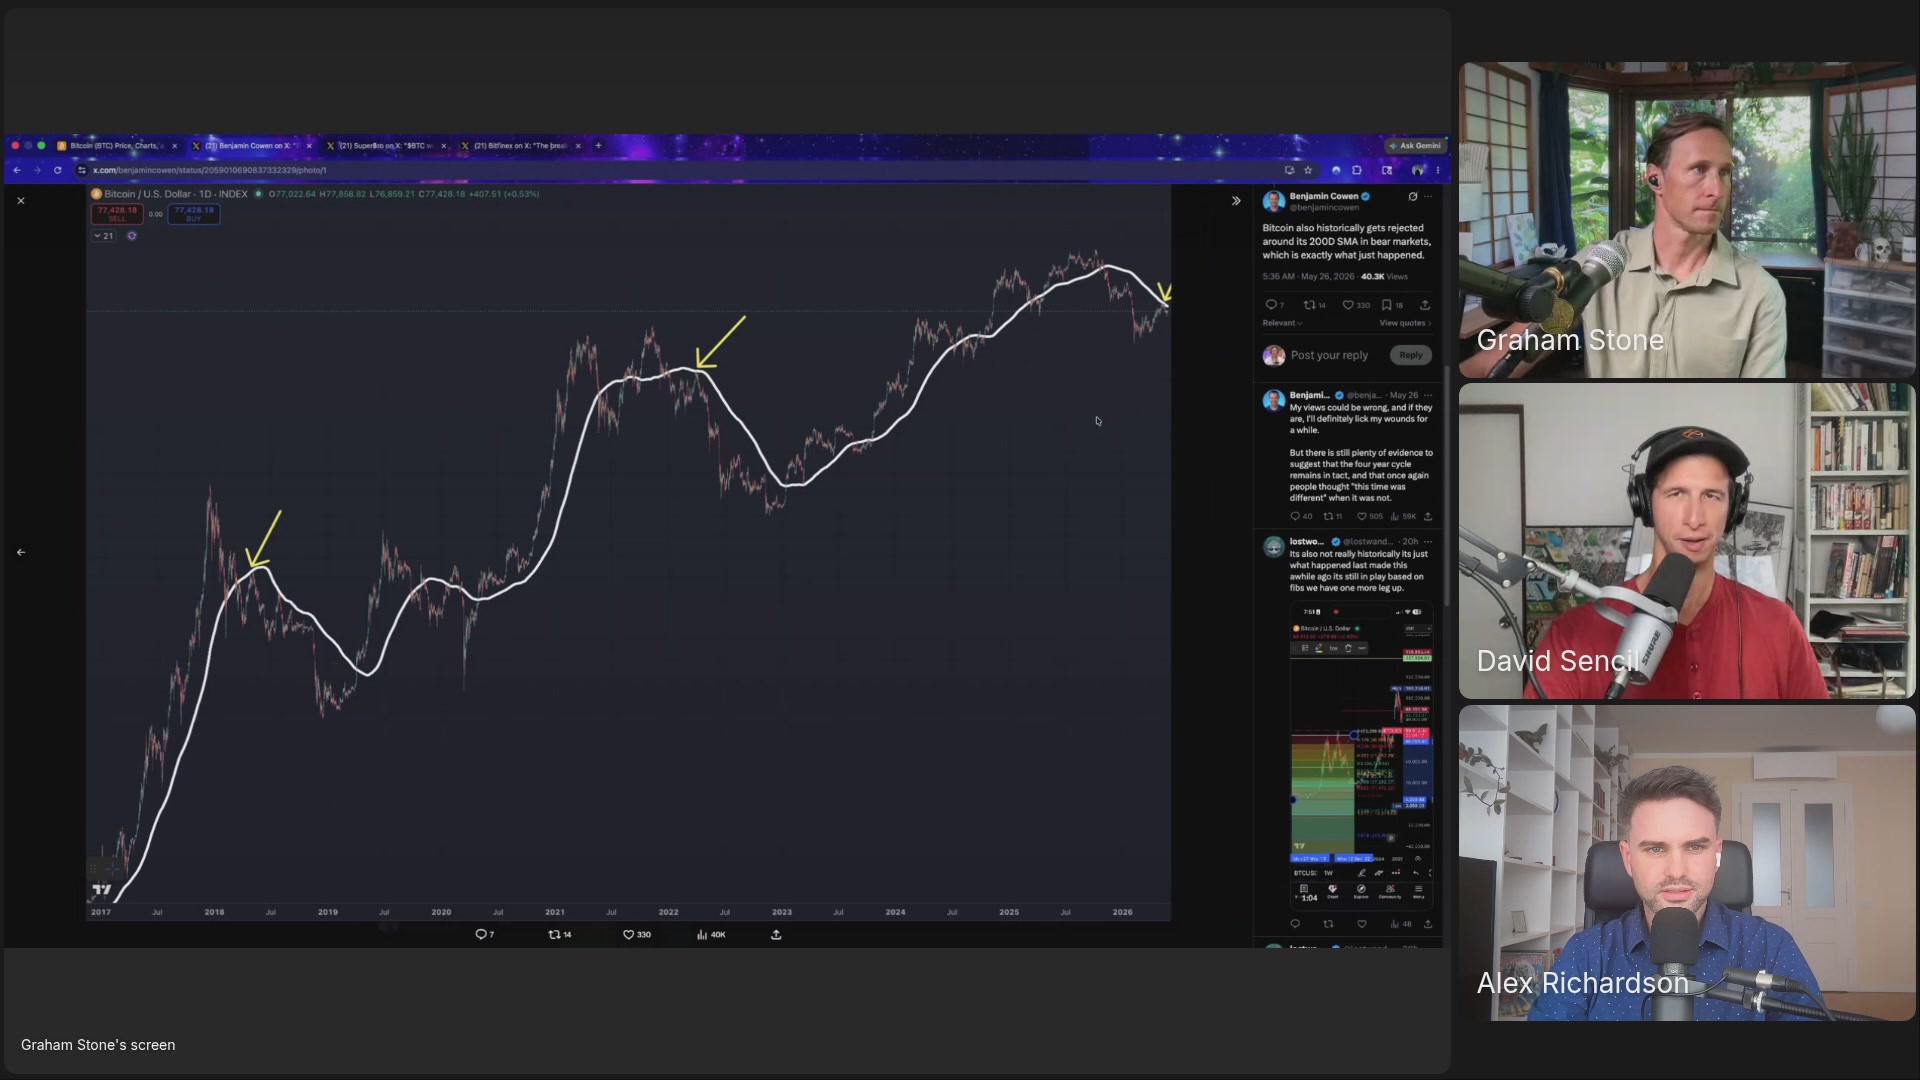Select the Benjamin Cowen on X tab
1920x1080 pixels.
click(251, 146)
